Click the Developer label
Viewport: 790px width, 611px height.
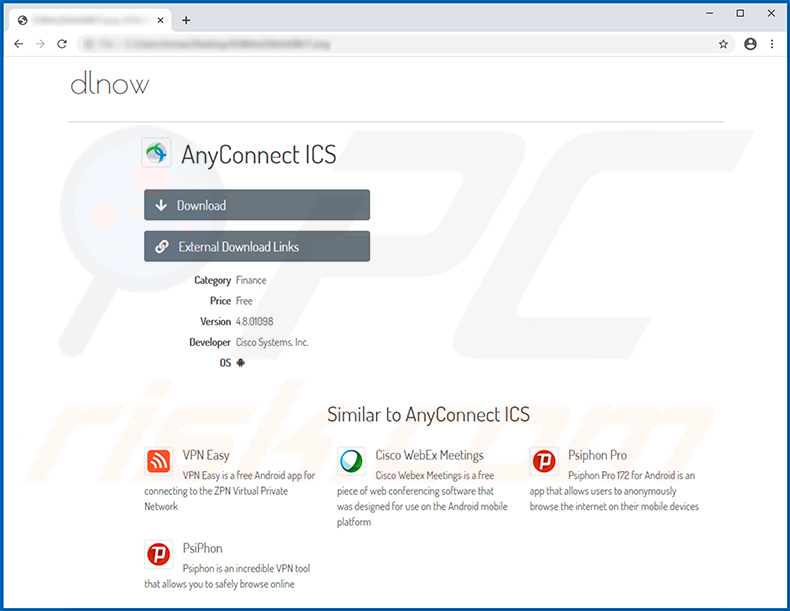click(x=210, y=342)
